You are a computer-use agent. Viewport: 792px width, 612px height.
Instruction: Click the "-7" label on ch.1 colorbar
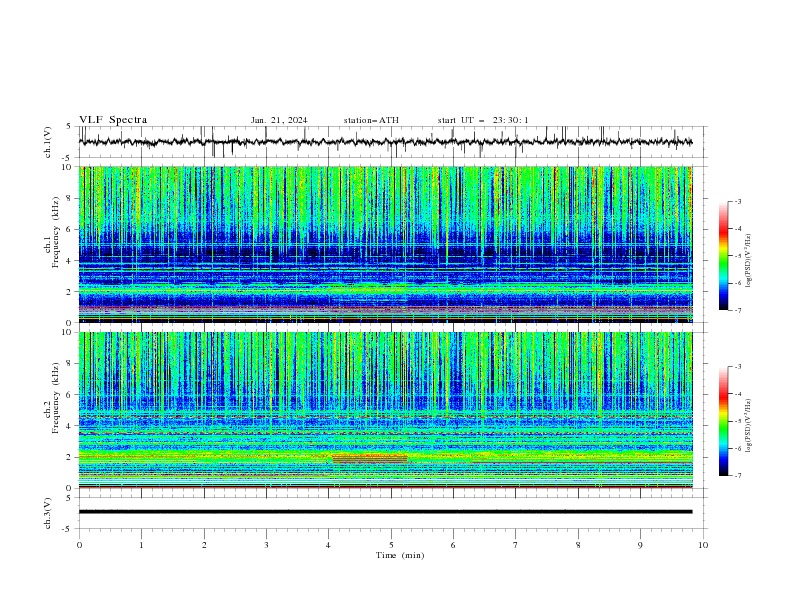(x=738, y=311)
